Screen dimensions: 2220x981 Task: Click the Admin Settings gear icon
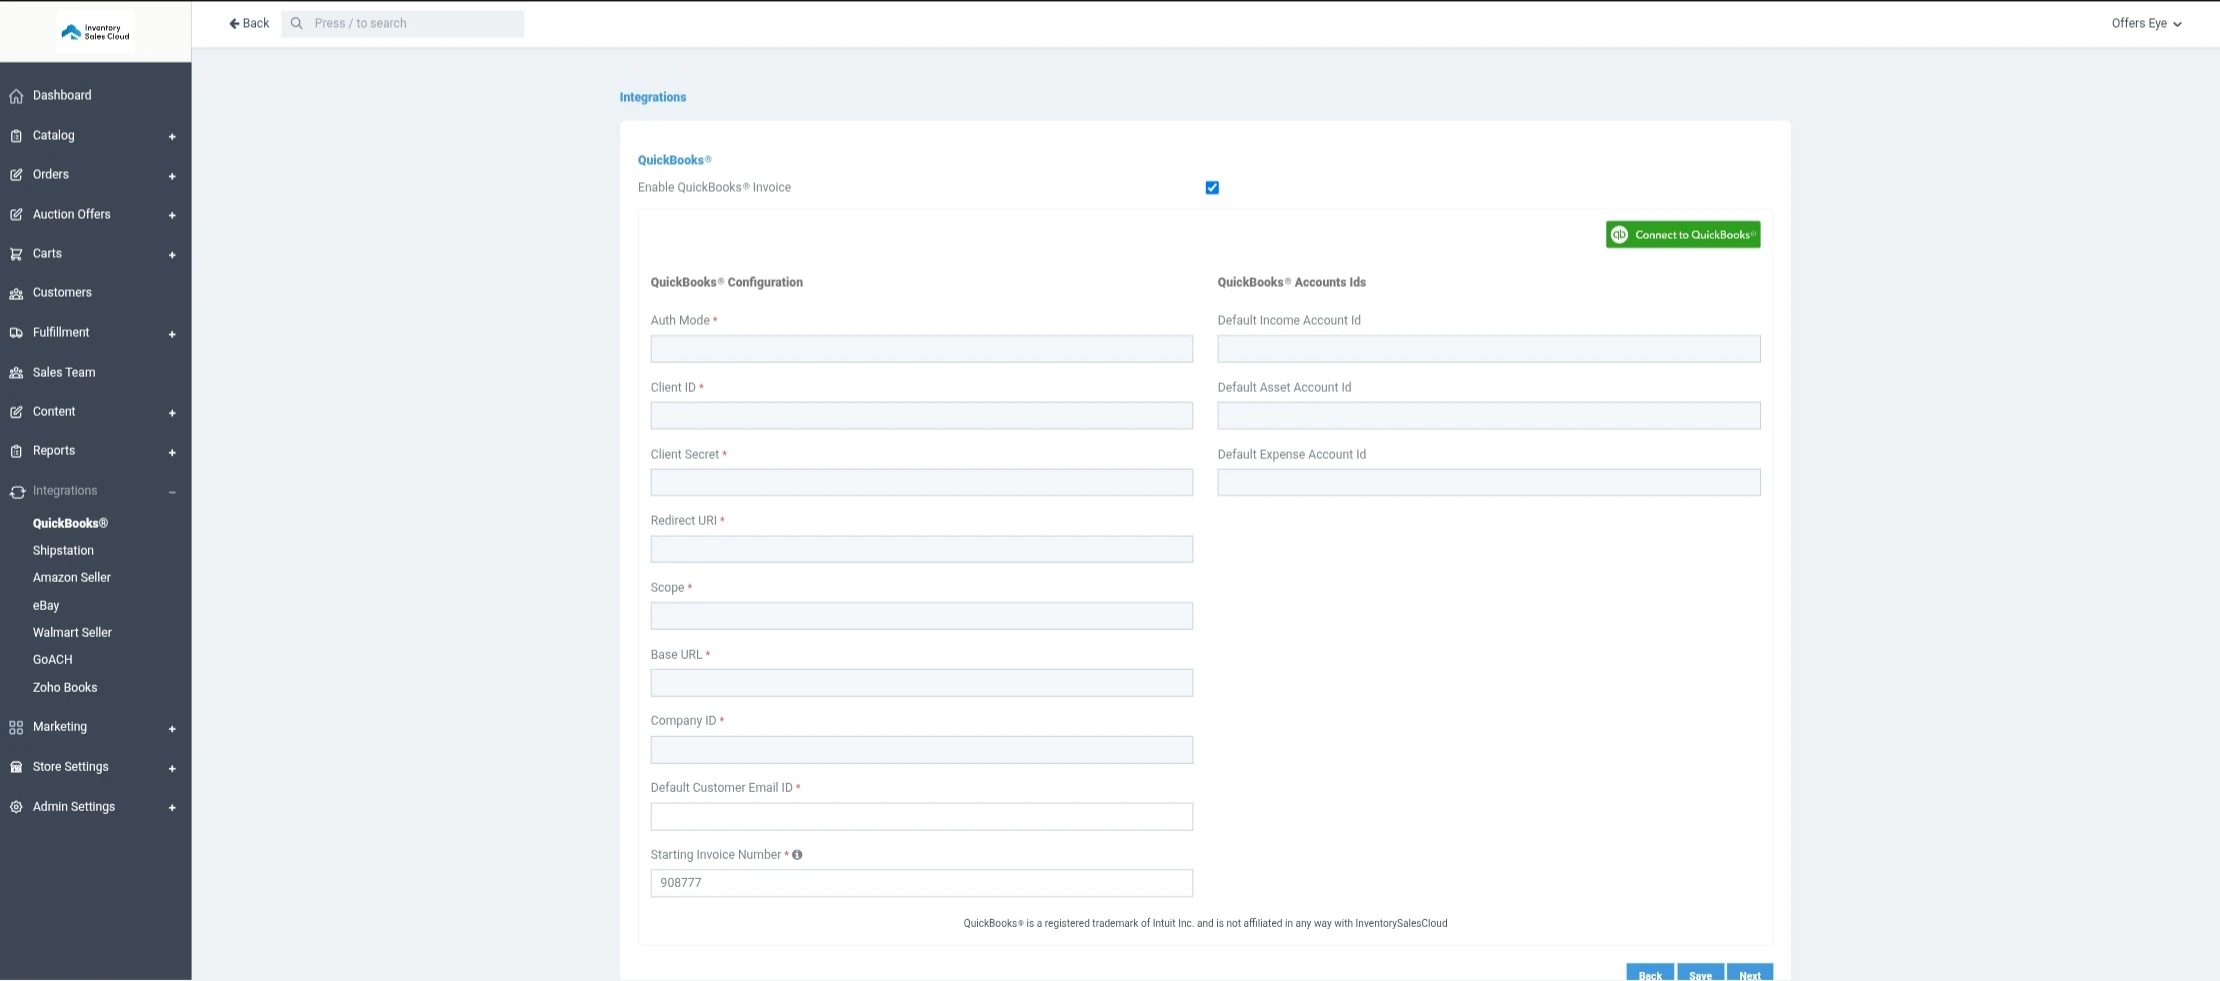16,807
